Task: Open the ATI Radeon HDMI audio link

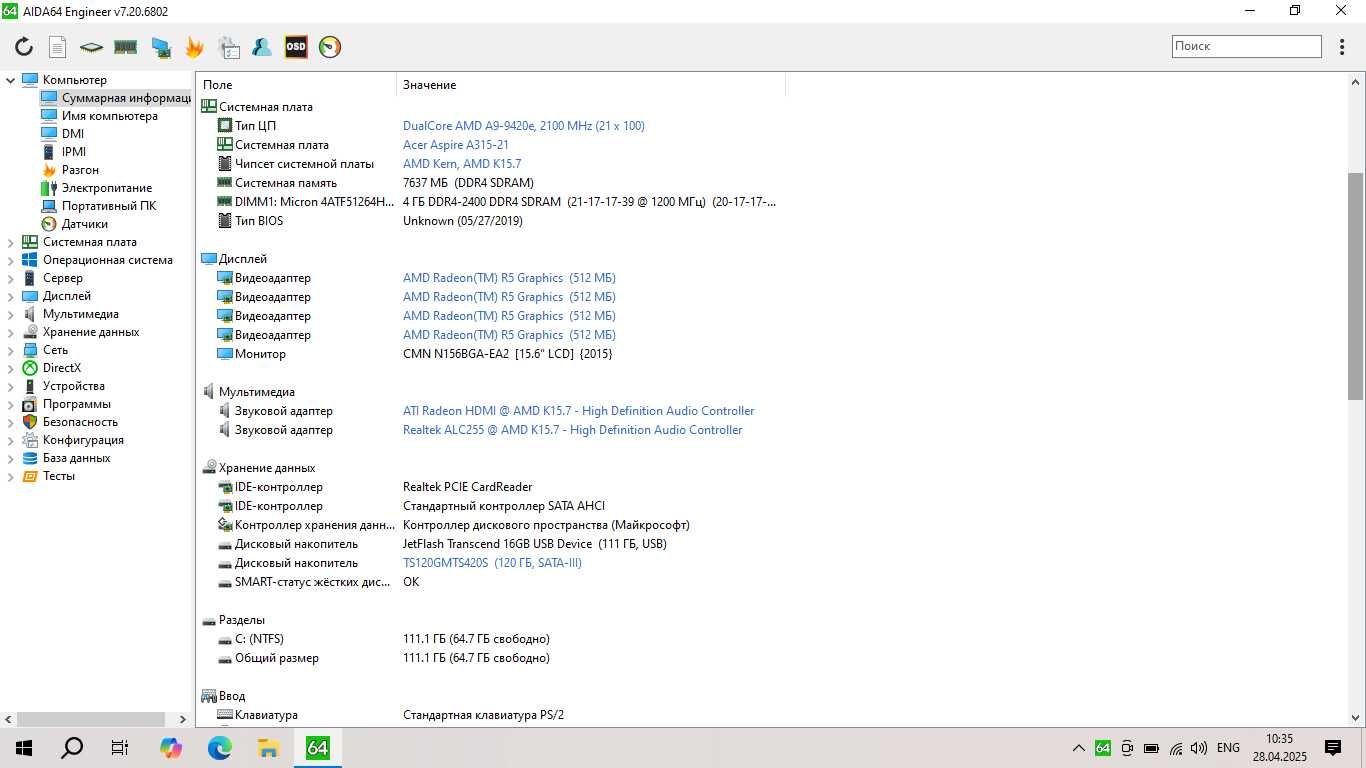Action: (578, 411)
